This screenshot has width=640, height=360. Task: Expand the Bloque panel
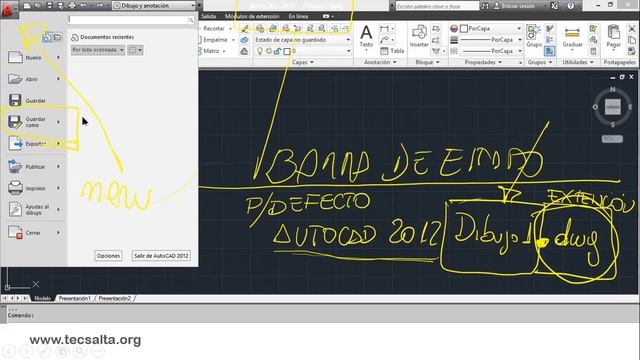click(x=427, y=62)
